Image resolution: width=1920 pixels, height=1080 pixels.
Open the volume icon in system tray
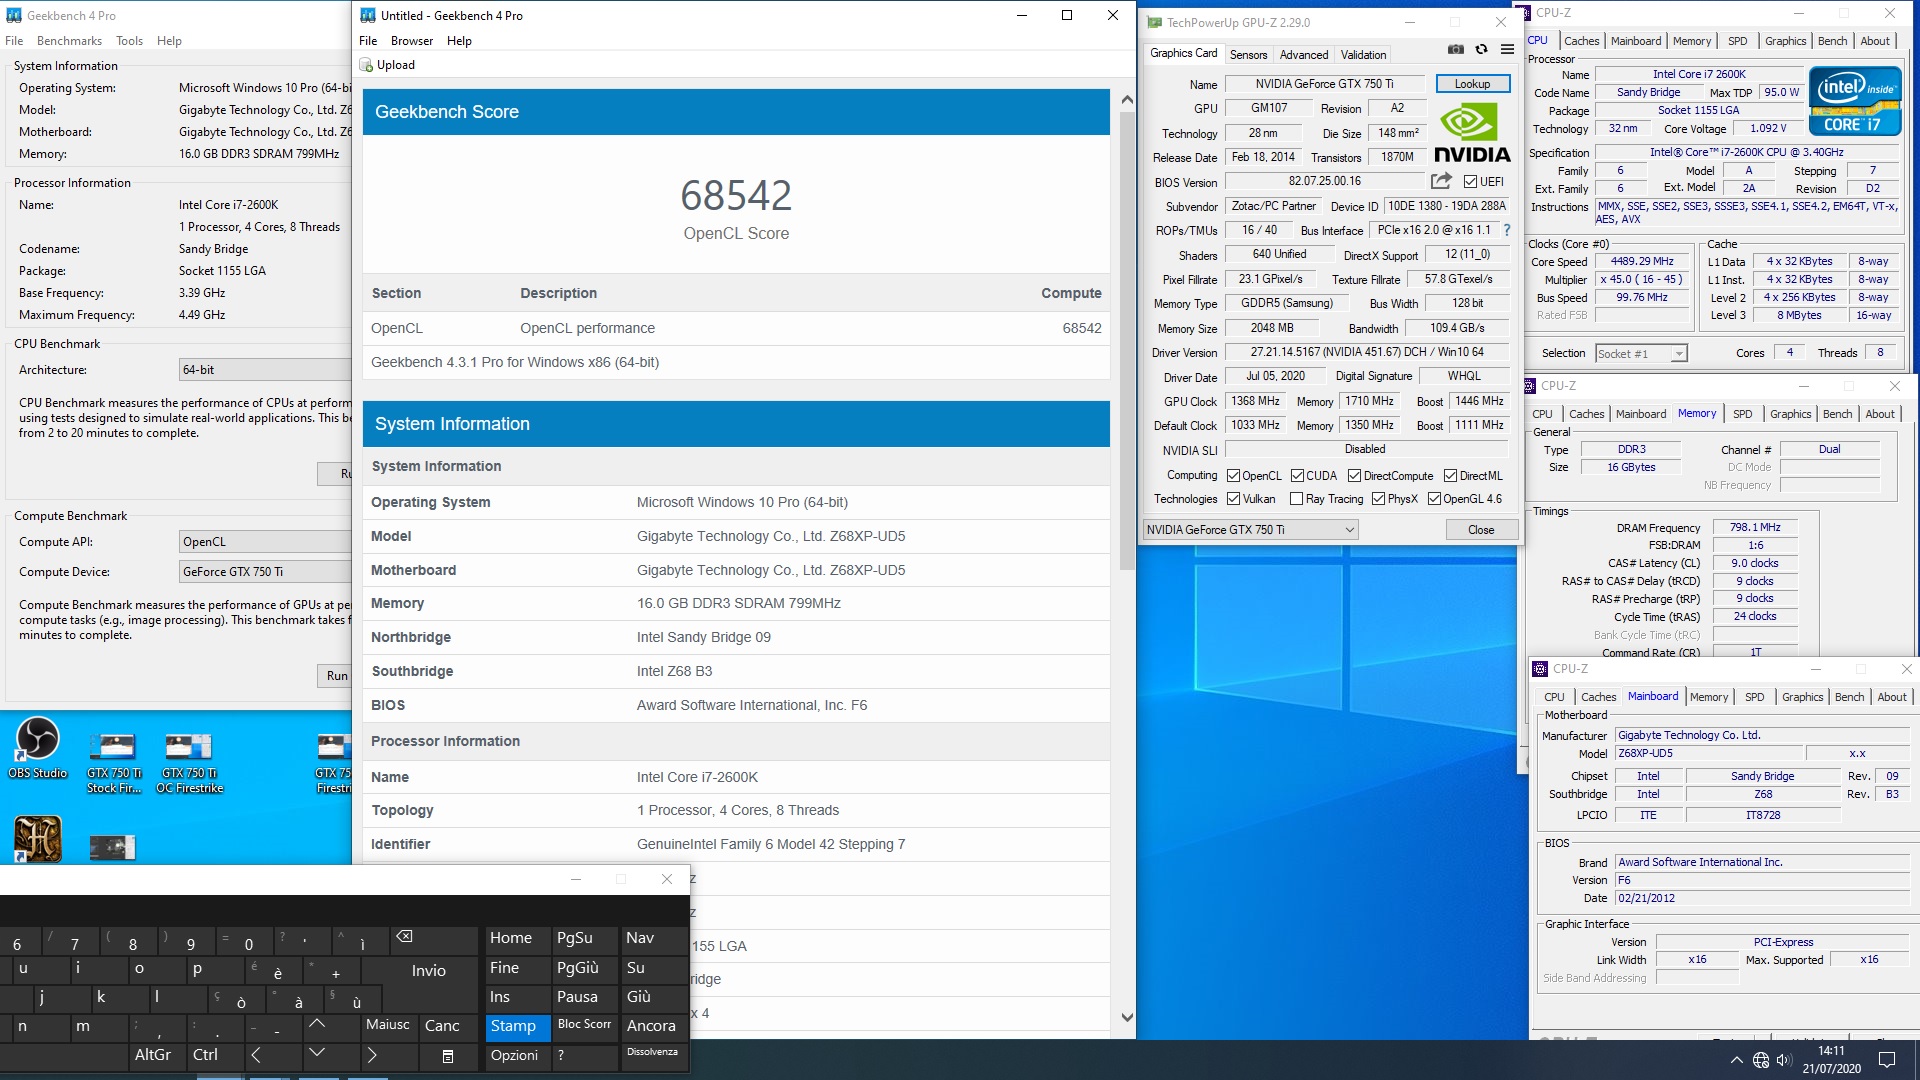pos(1785,1060)
